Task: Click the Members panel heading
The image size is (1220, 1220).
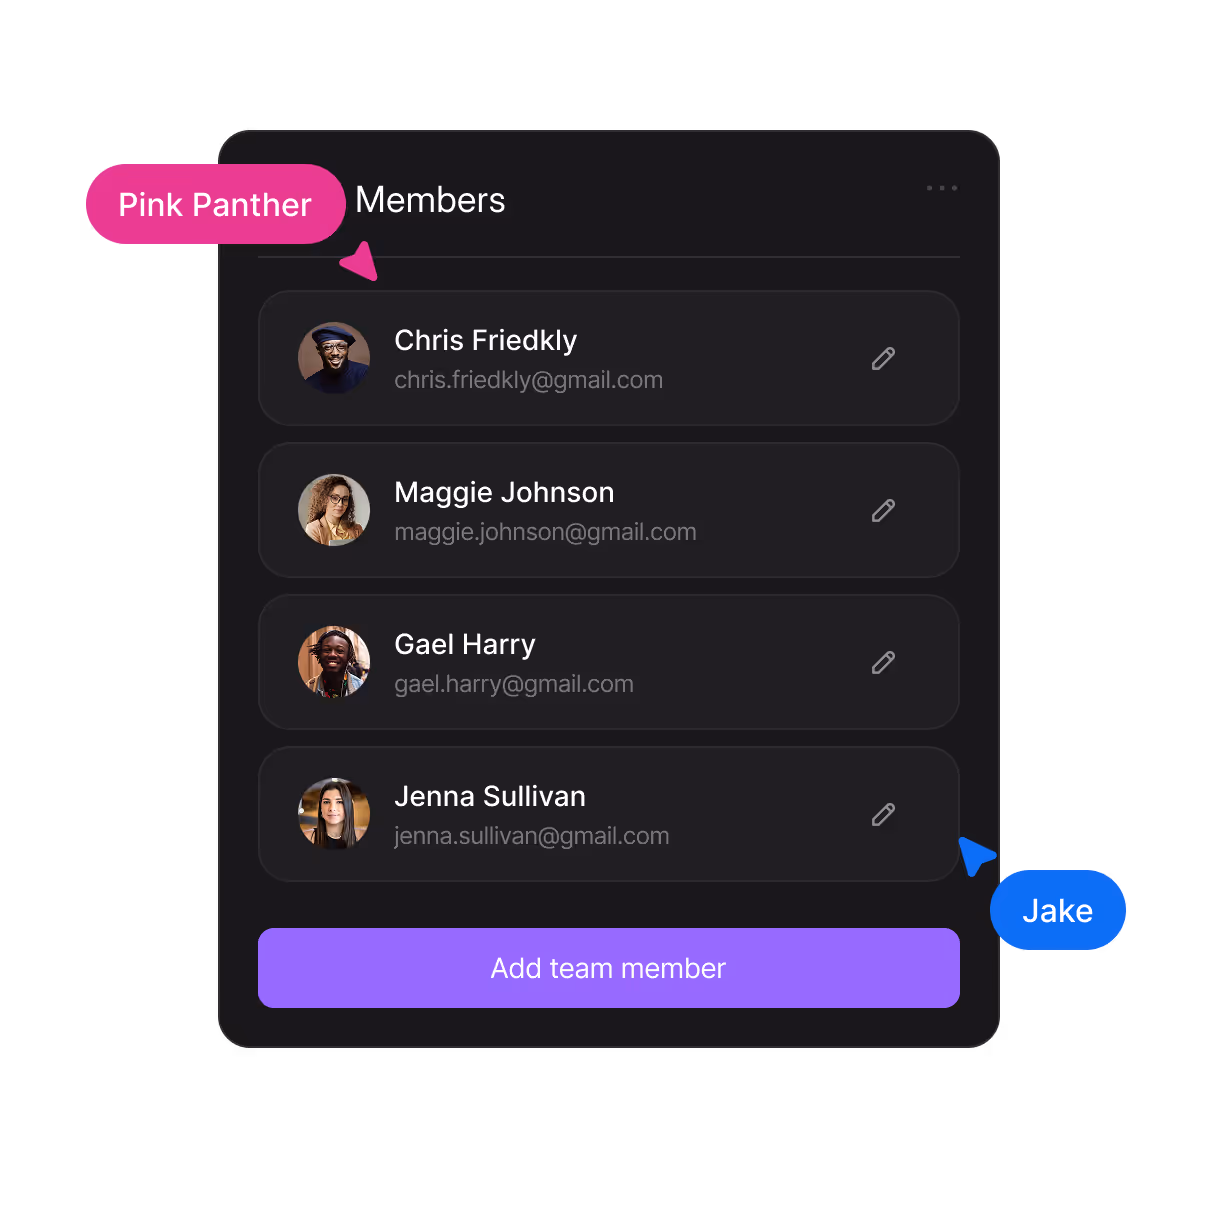Action: (430, 200)
